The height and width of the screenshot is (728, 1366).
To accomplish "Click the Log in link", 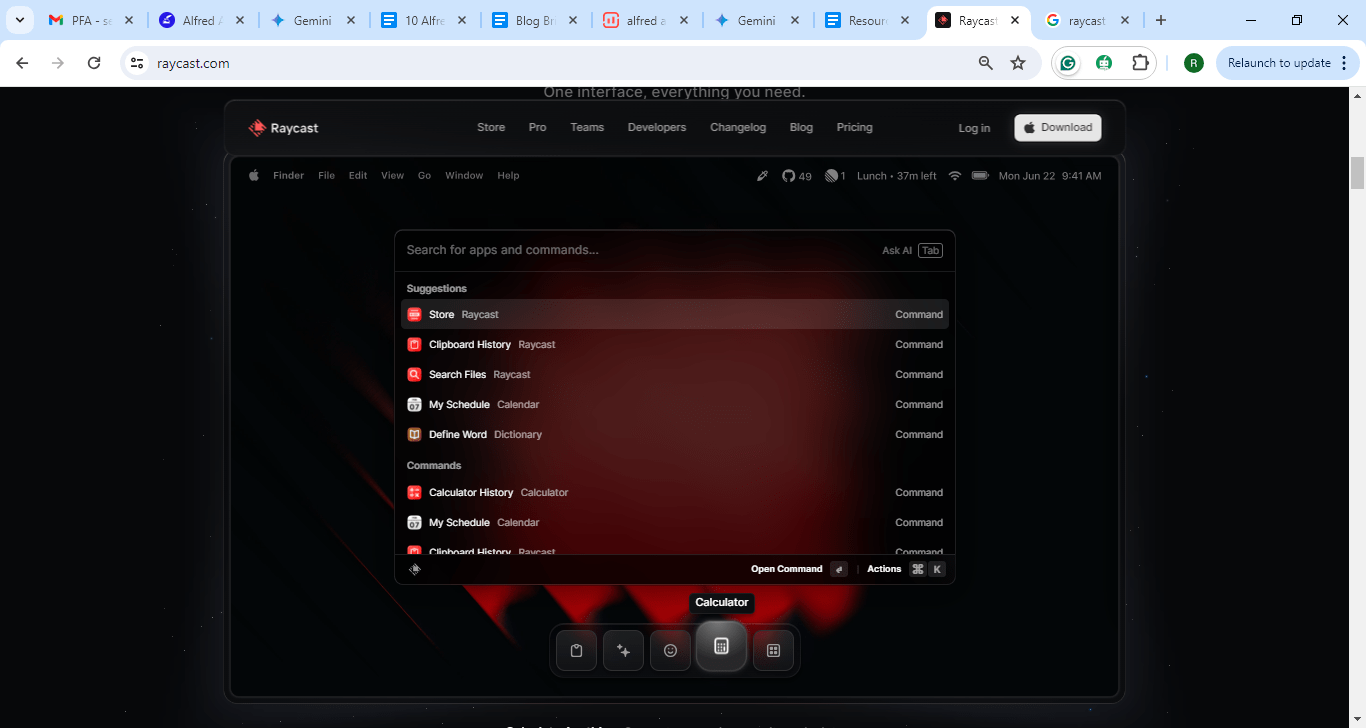I will click(x=974, y=128).
